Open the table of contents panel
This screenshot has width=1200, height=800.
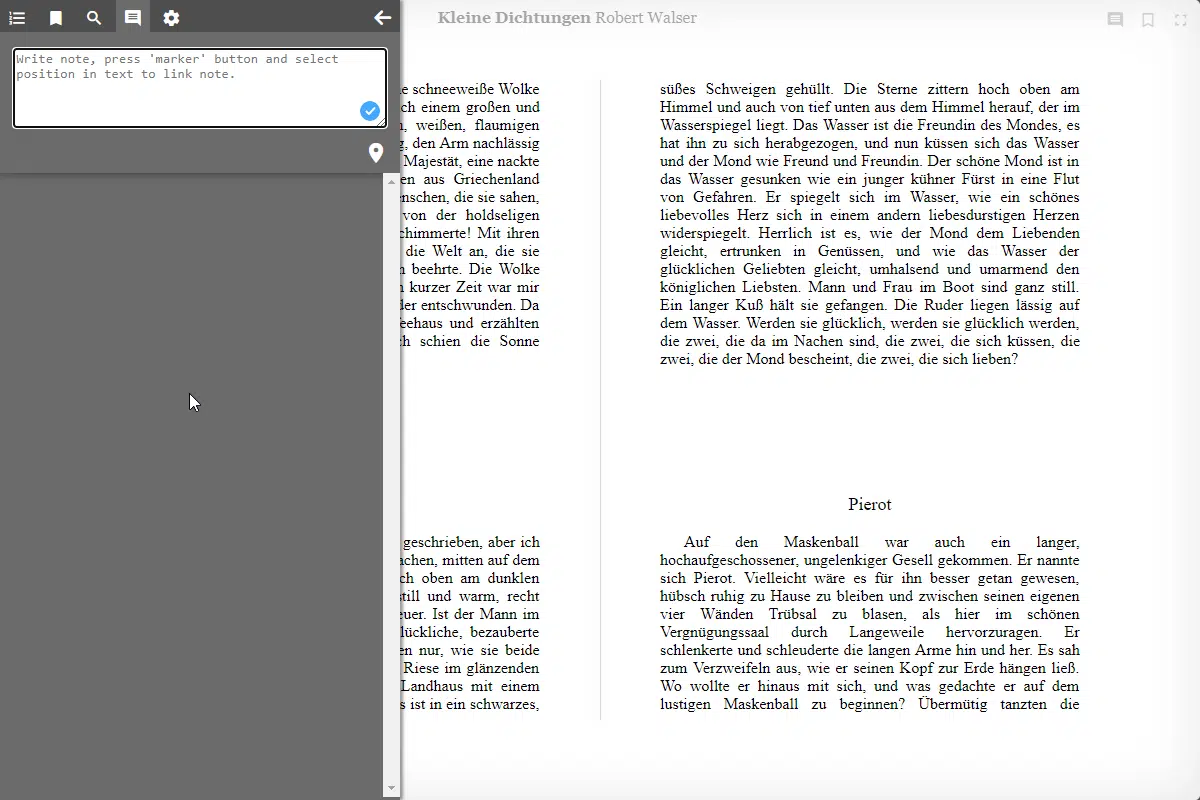17,18
